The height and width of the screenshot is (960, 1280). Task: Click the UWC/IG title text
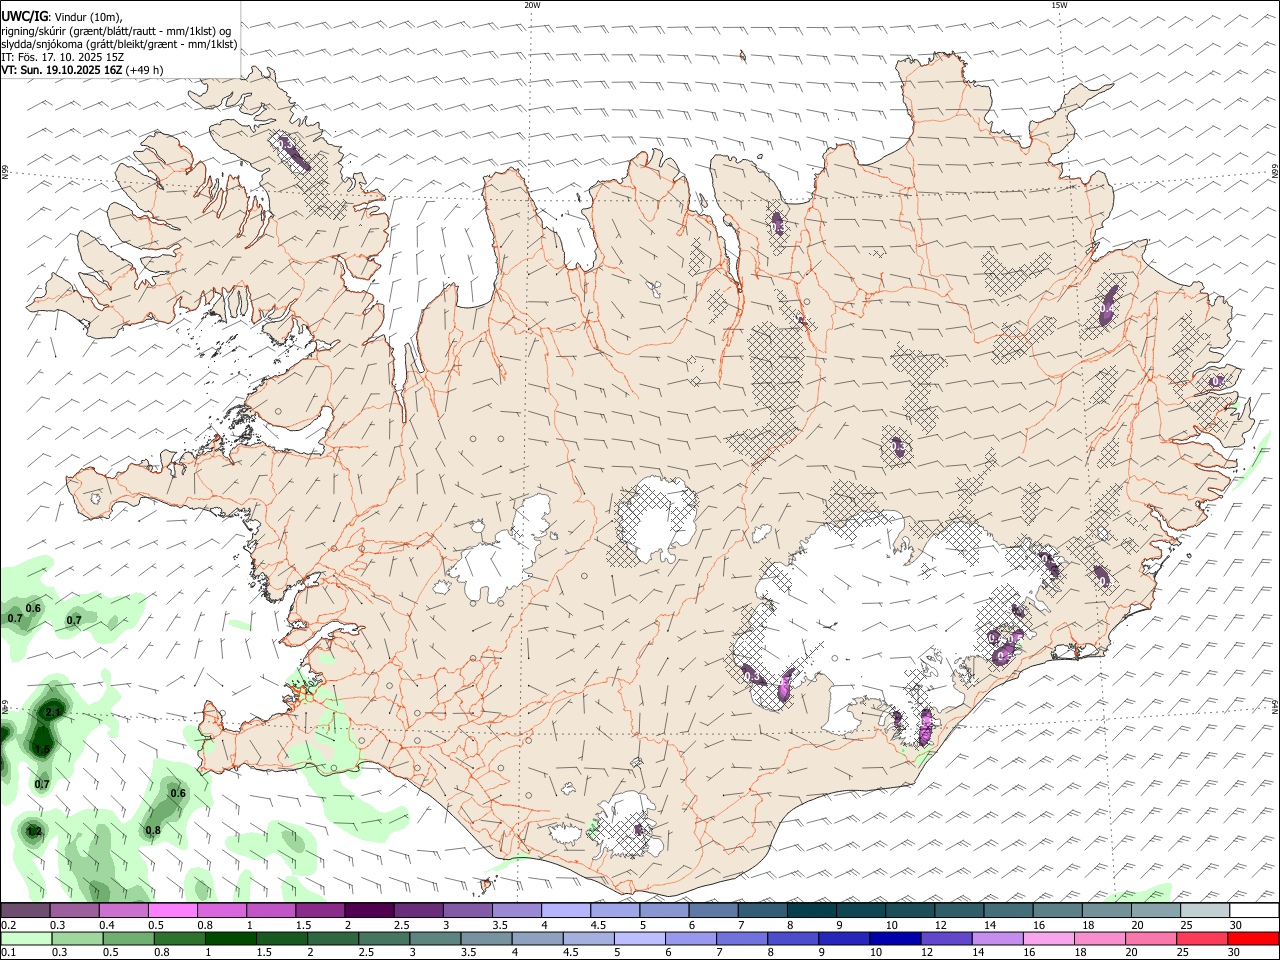pyautogui.click(x=23, y=16)
